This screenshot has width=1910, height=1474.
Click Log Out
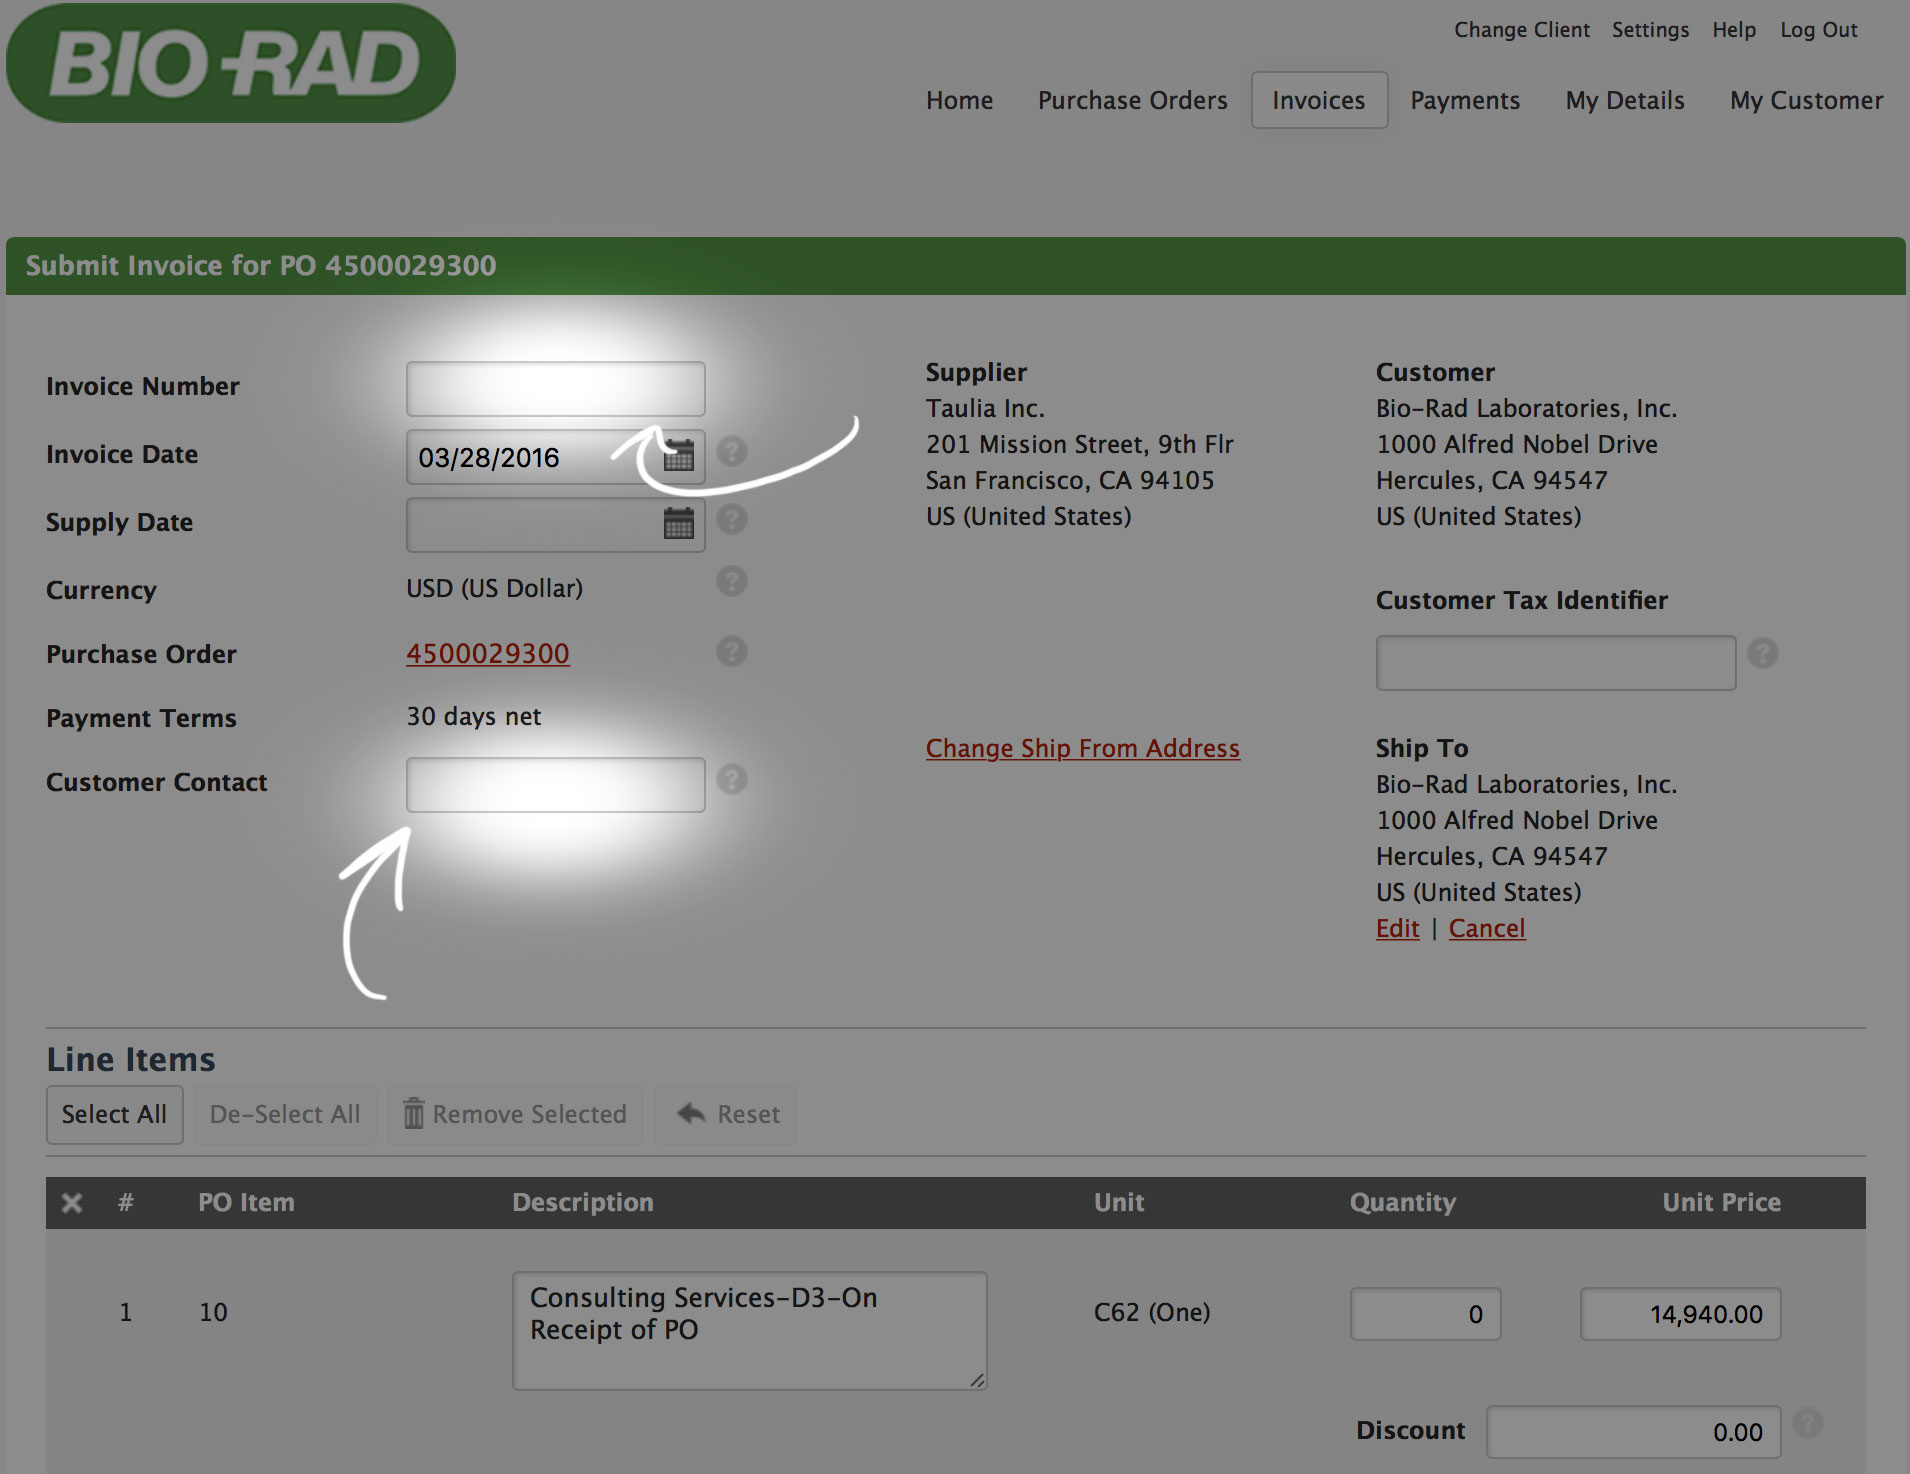coord(1819,30)
